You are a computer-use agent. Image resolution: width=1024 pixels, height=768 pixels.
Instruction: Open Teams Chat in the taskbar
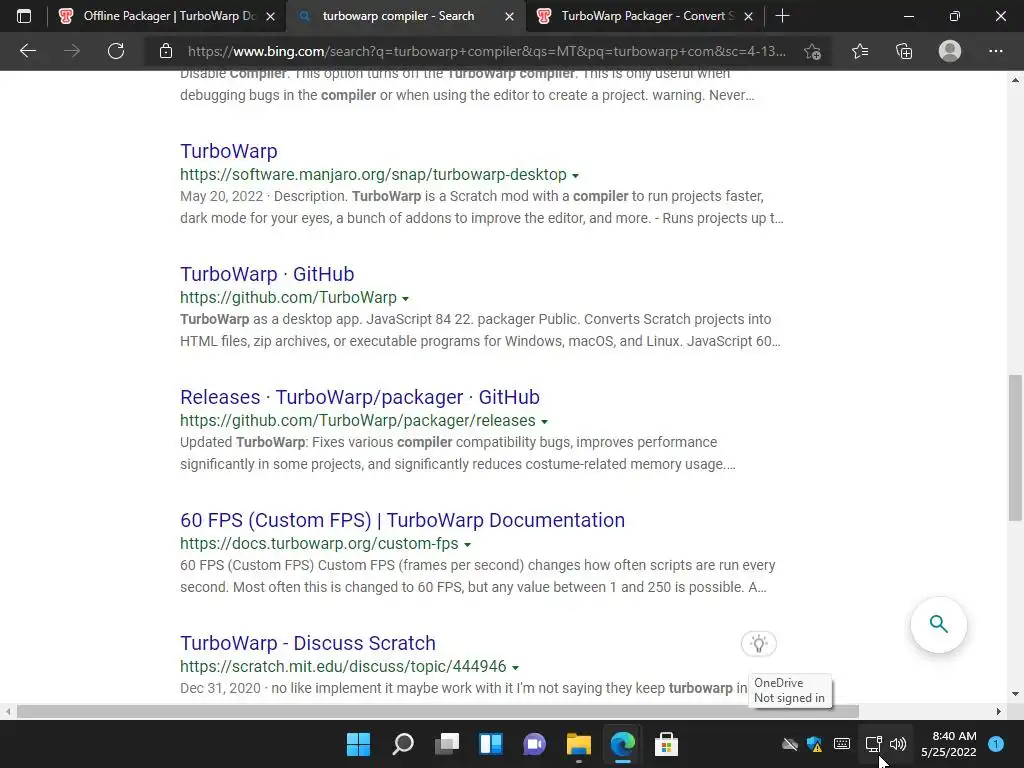click(x=534, y=744)
